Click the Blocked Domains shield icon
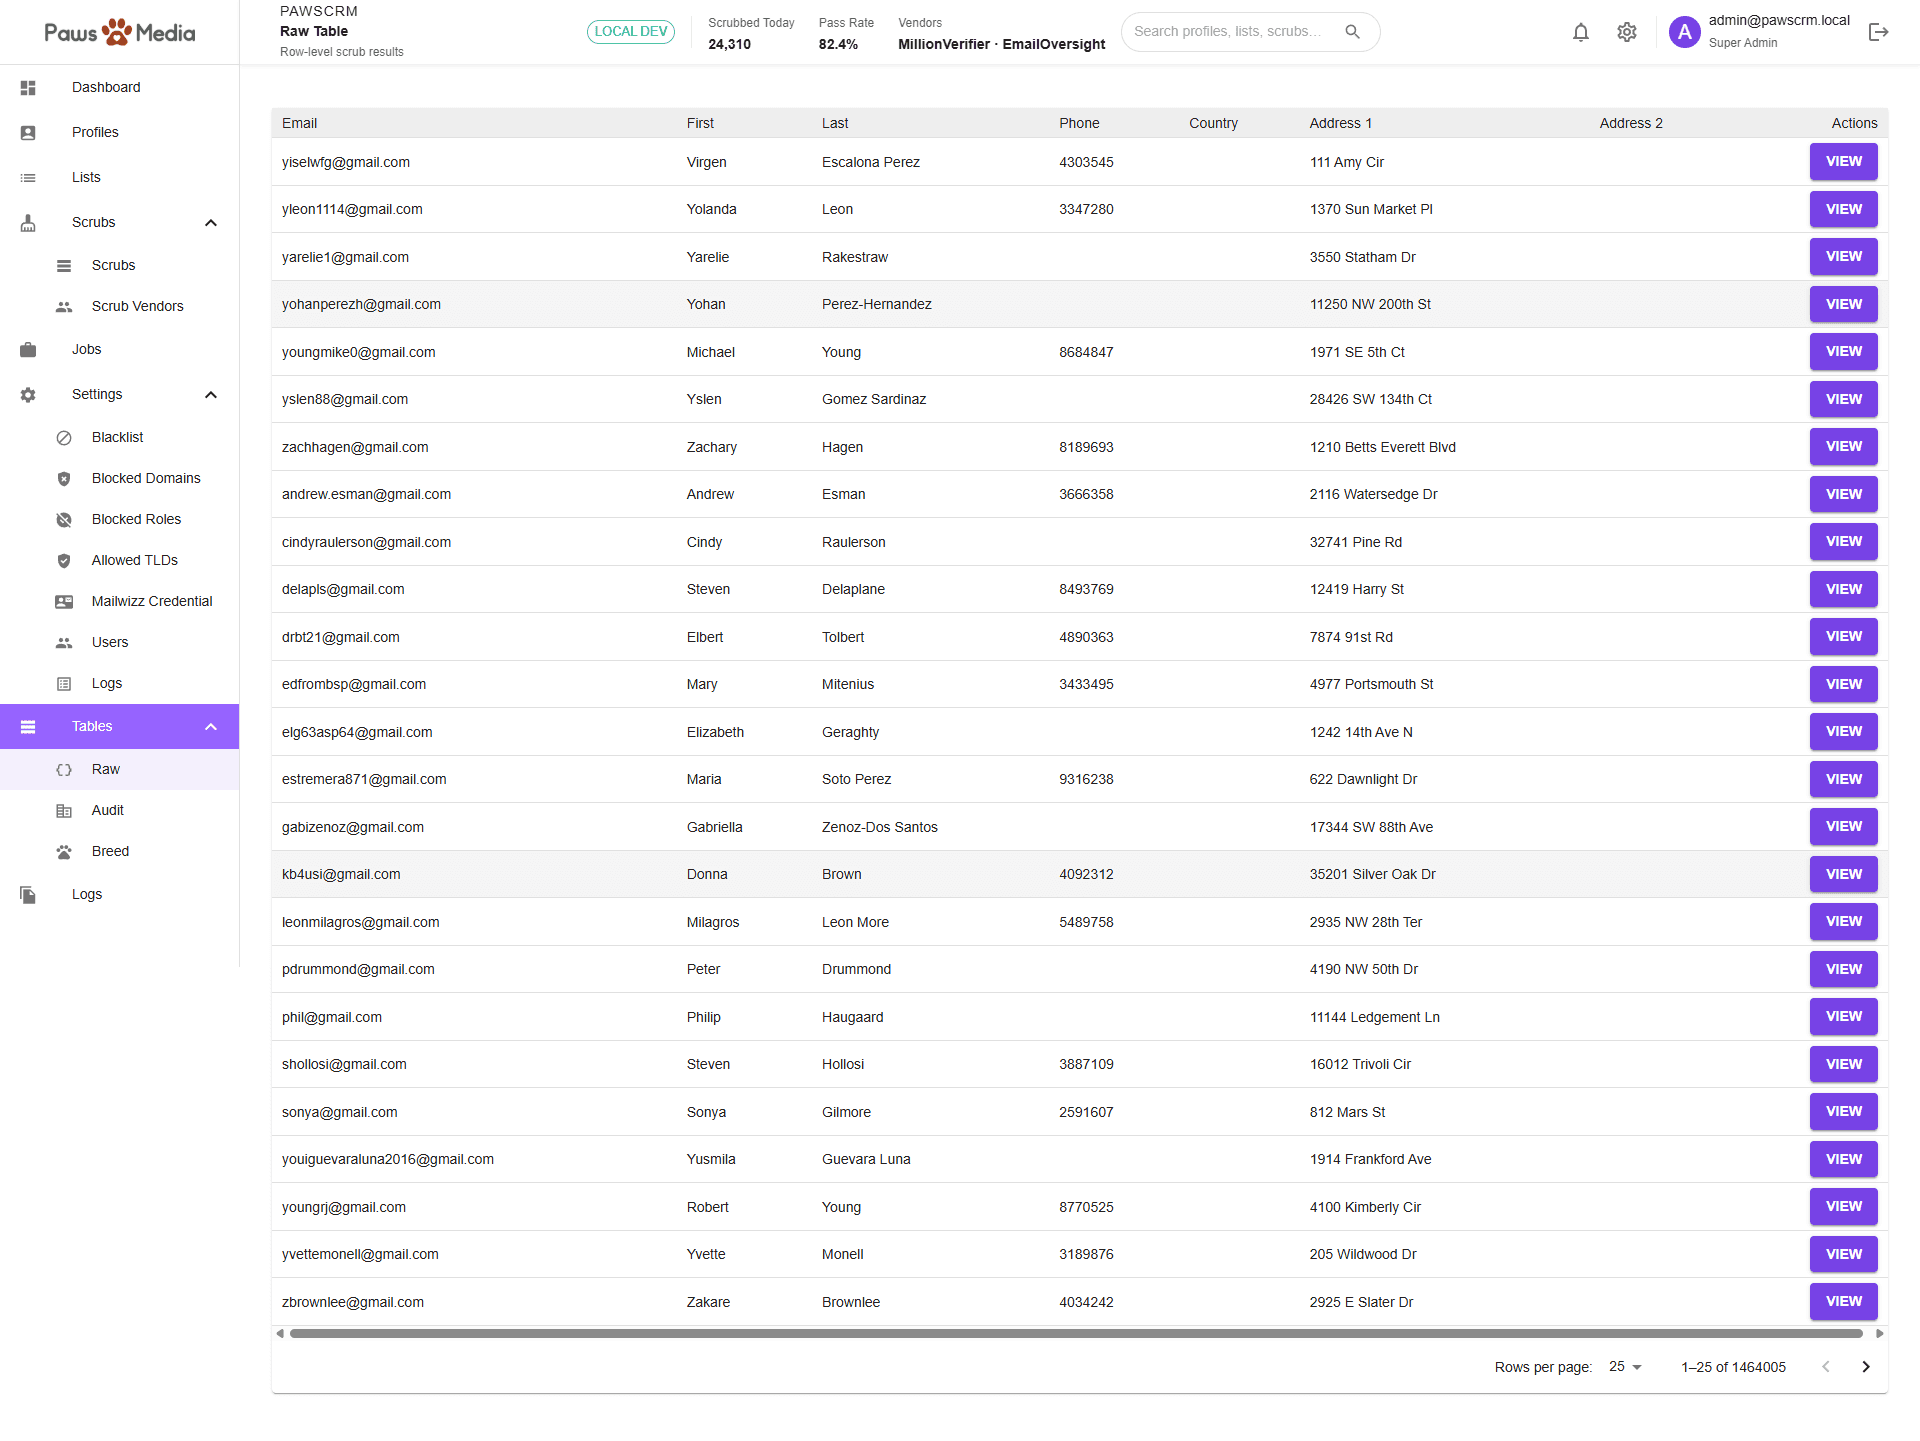 64,479
